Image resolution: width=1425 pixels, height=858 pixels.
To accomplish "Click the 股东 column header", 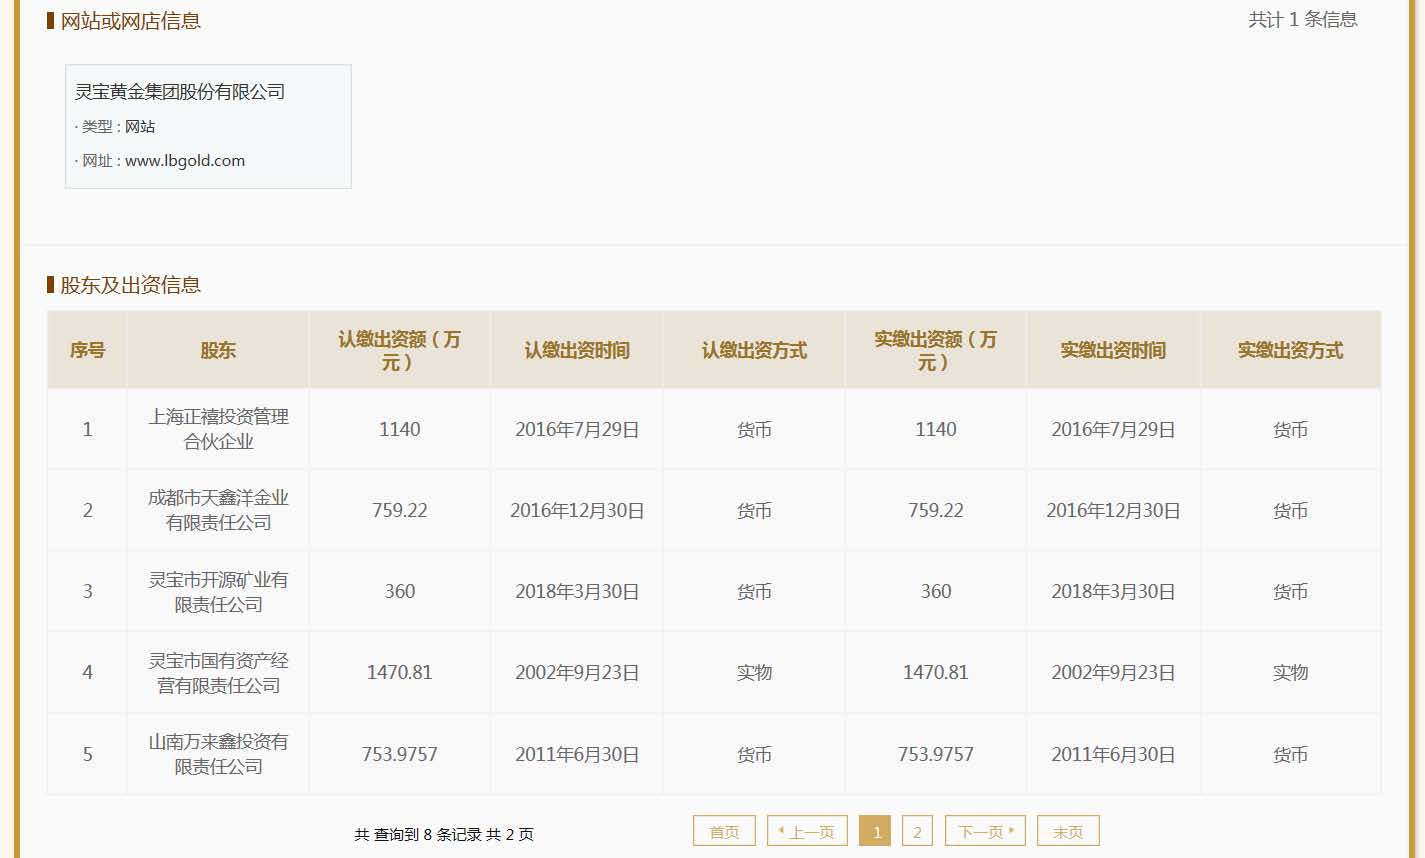I will tap(218, 350).
